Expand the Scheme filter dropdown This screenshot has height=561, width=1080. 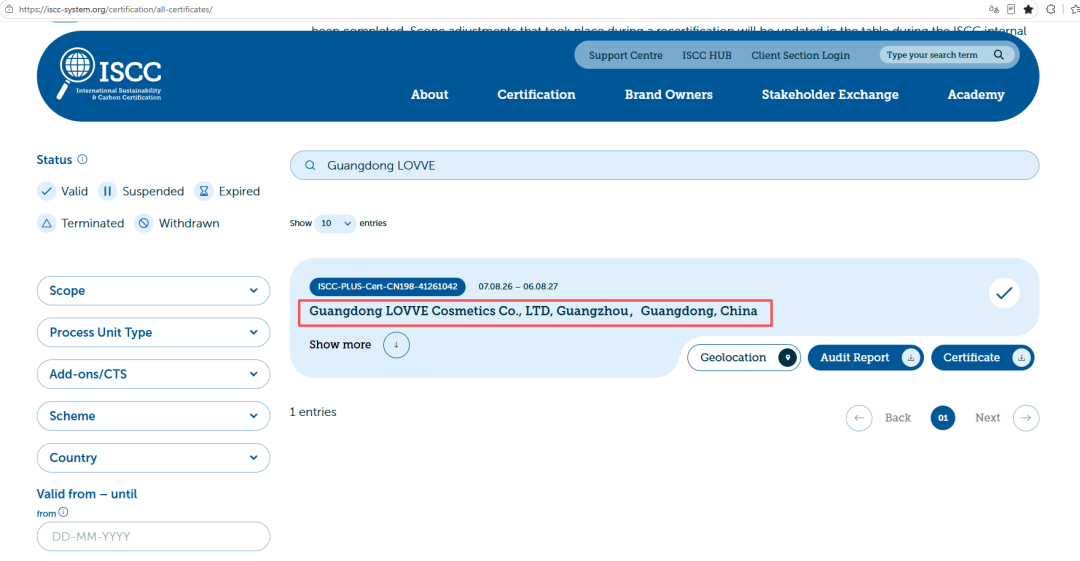click(153, 416)
